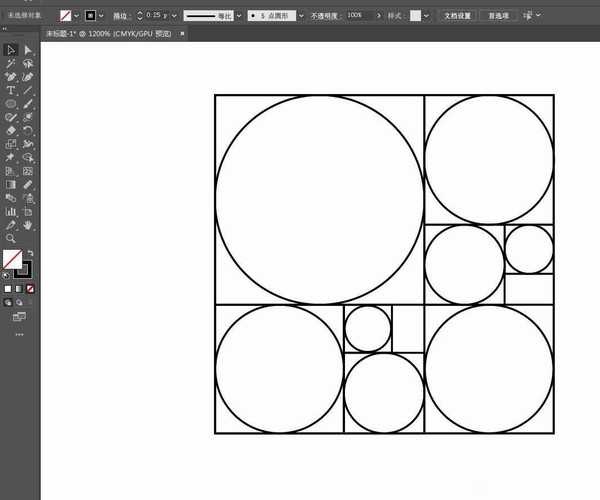Select the Selection tool (black arrow)

click(x=10, y=50)
